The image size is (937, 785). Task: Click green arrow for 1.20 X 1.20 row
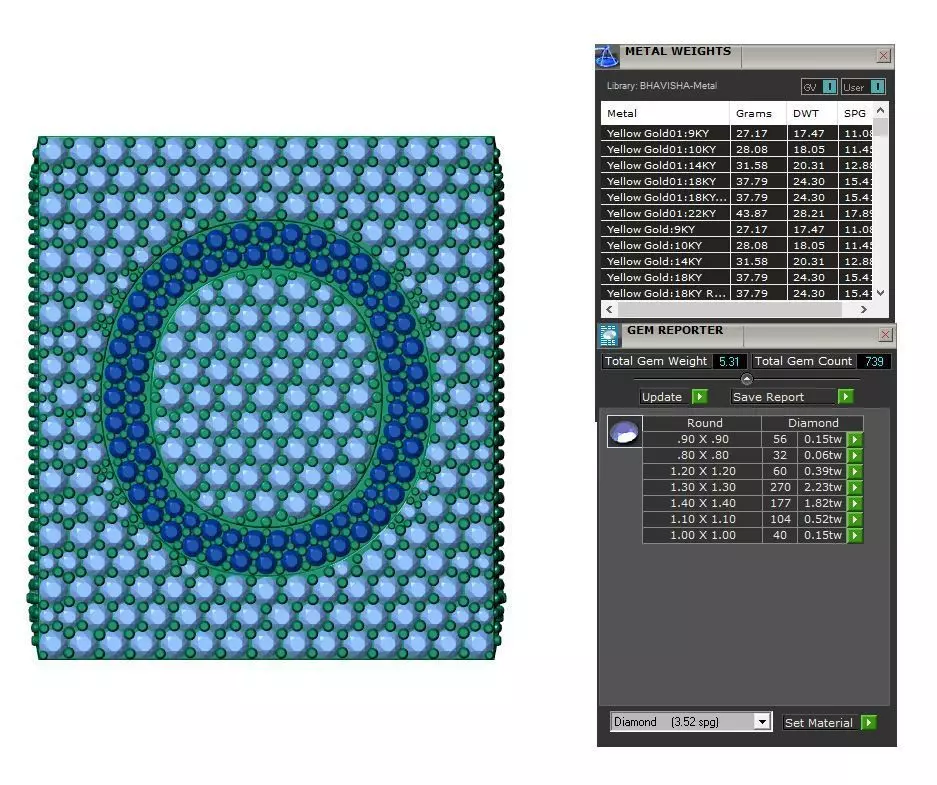[855, 472]
